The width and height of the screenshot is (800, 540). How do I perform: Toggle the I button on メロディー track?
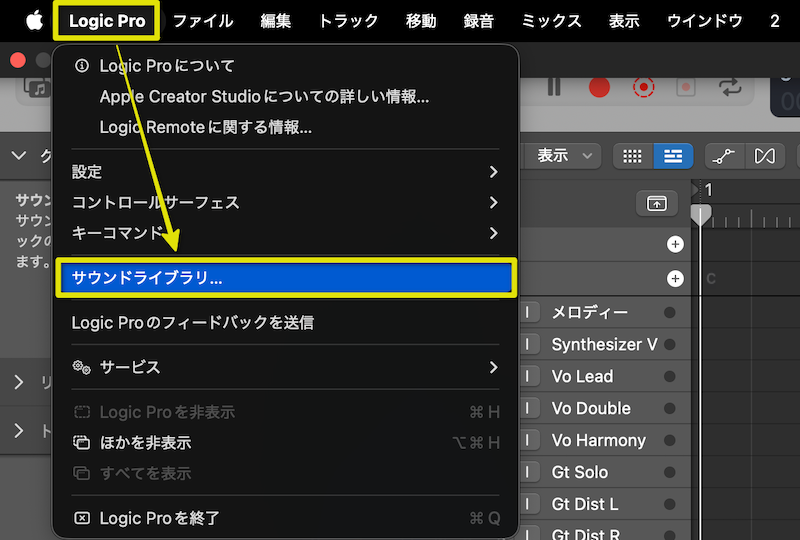coord(528,312)
